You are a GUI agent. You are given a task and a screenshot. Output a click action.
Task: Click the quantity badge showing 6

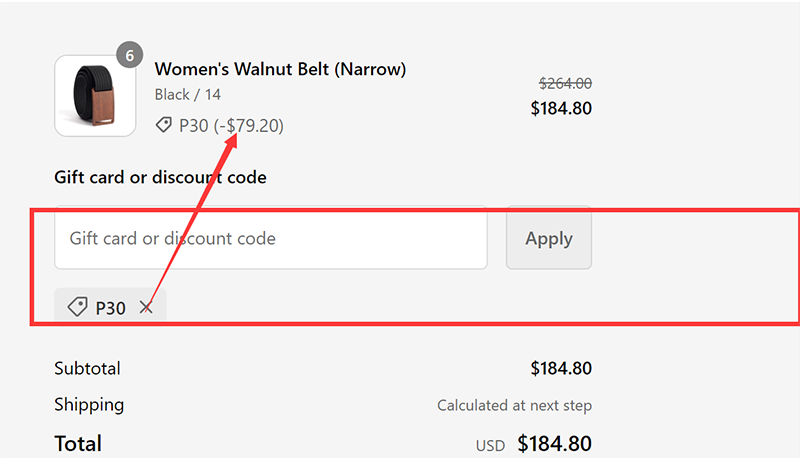[130, 55]
